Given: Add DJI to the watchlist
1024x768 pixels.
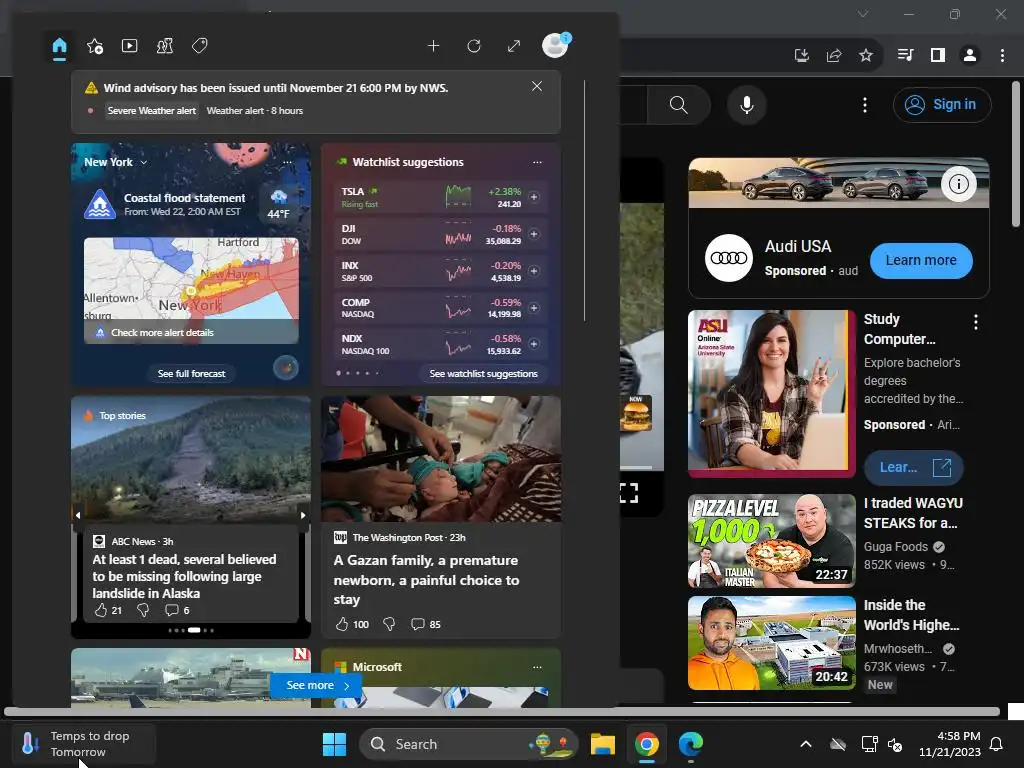Looking at the screenshot, I should click(534, 234).
